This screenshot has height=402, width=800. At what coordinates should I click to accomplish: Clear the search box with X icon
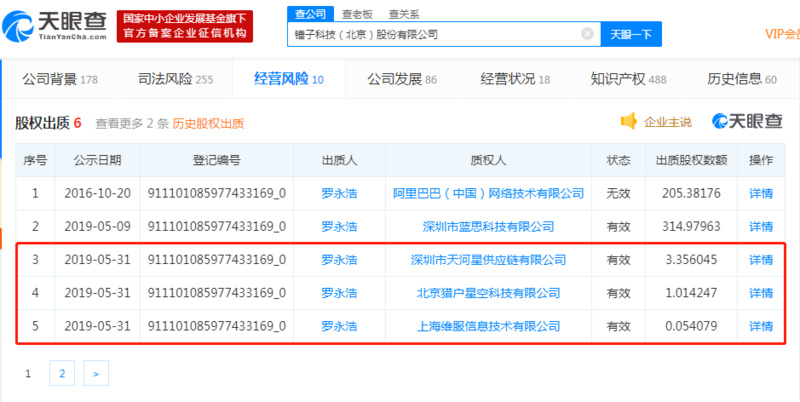(587, 34)
